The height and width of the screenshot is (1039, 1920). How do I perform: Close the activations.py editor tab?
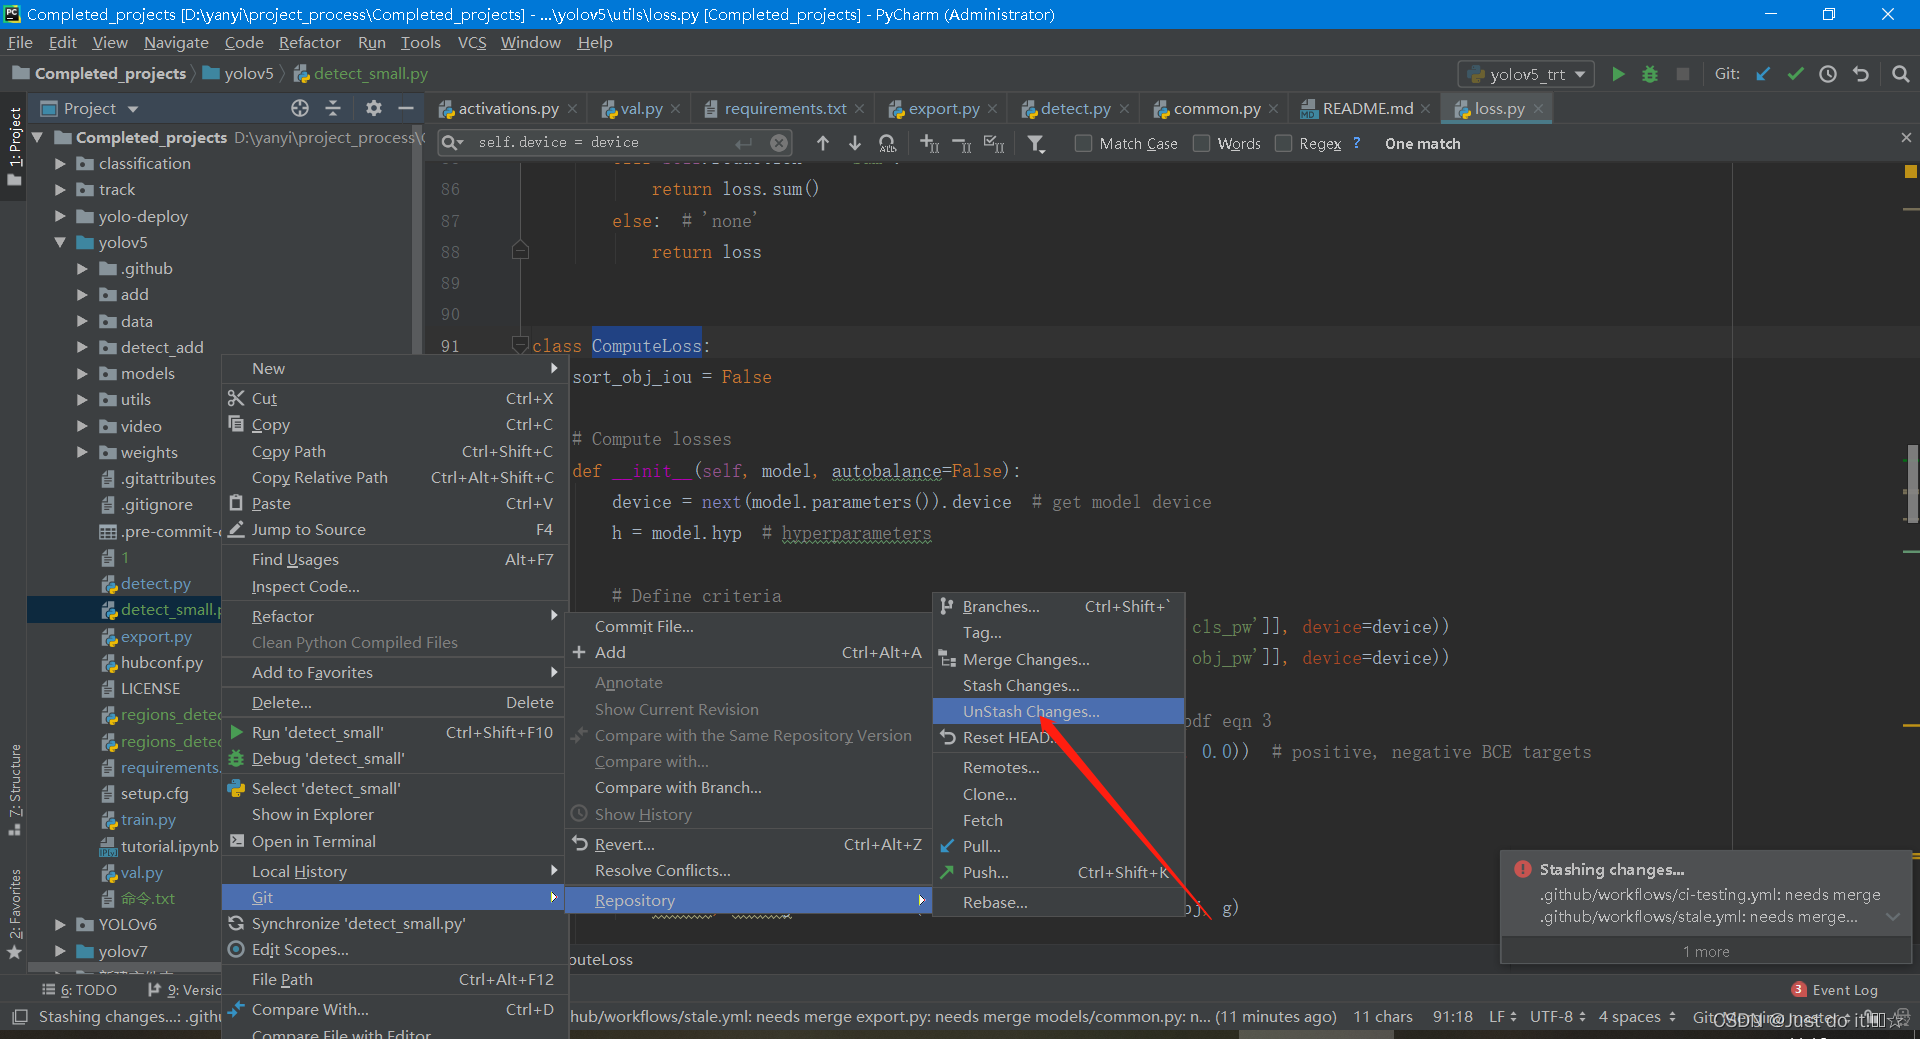[x=572, y=109]
